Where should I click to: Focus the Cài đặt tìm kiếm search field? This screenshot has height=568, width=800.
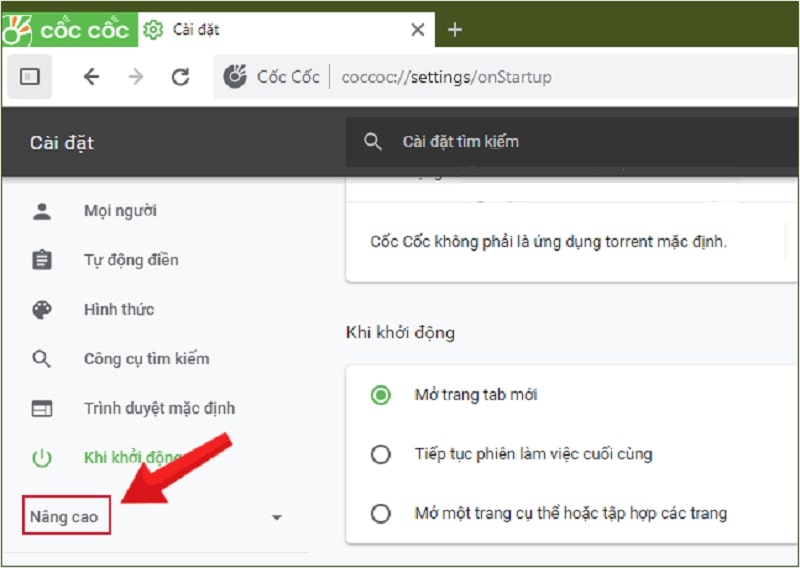click(x=572, y=142)
